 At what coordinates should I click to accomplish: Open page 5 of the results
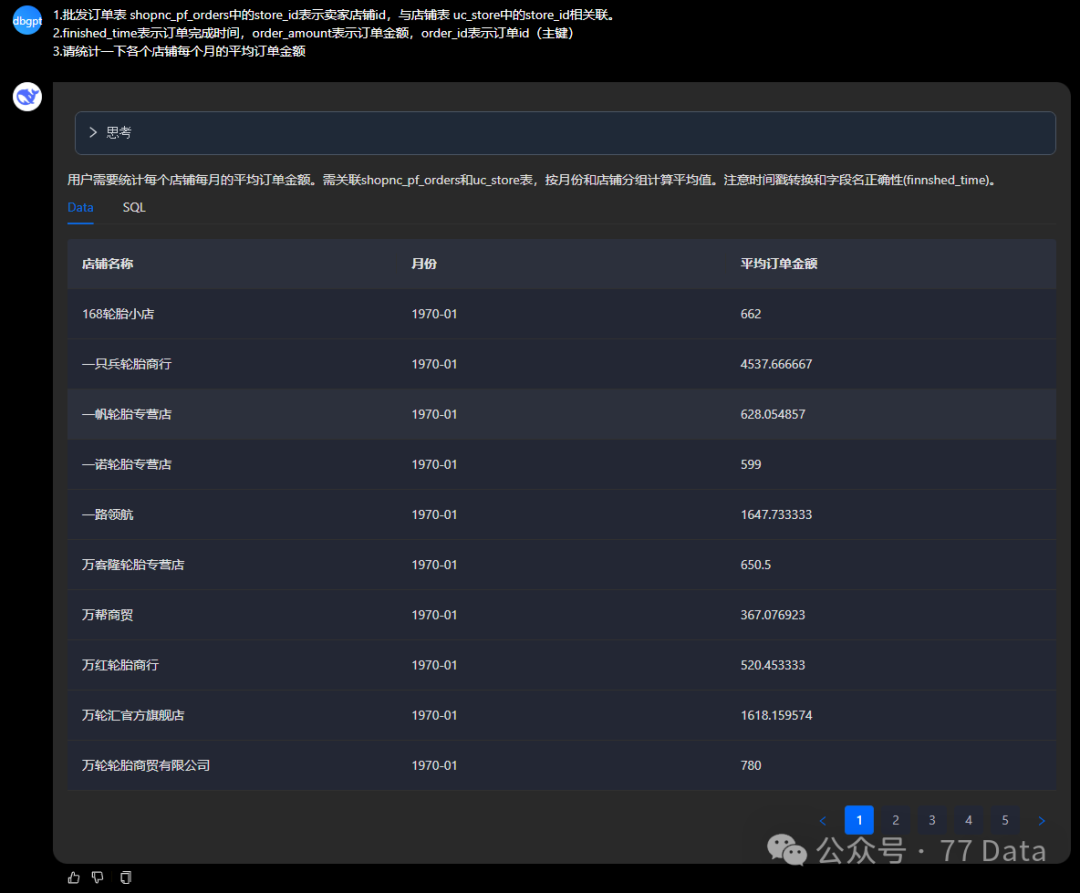coord(1004,820)
